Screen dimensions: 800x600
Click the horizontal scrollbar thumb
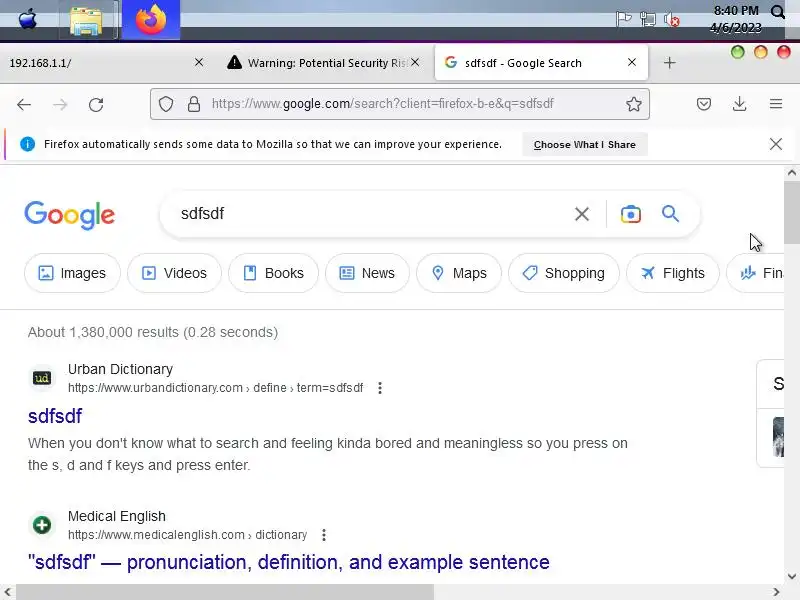pyautogui.click(x=224, y=592)
